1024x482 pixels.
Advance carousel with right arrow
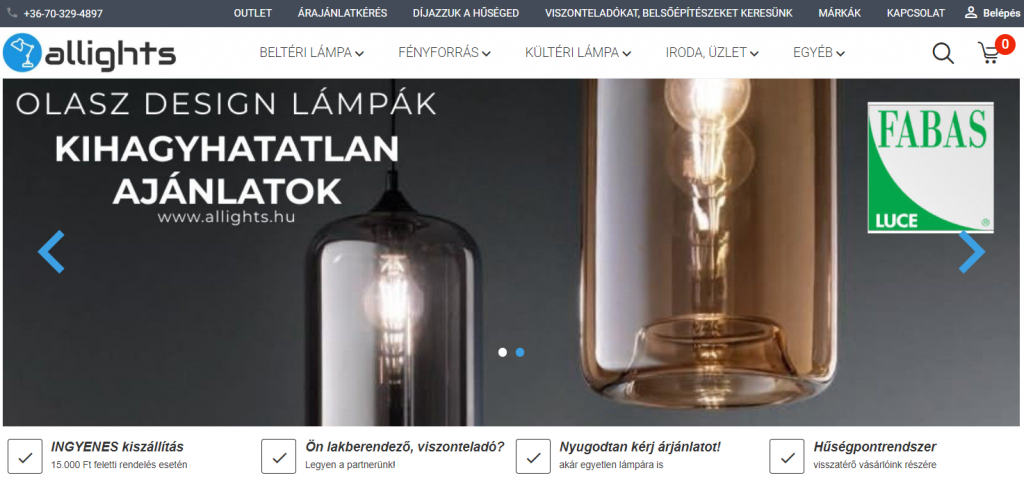(x=972, y=251)
